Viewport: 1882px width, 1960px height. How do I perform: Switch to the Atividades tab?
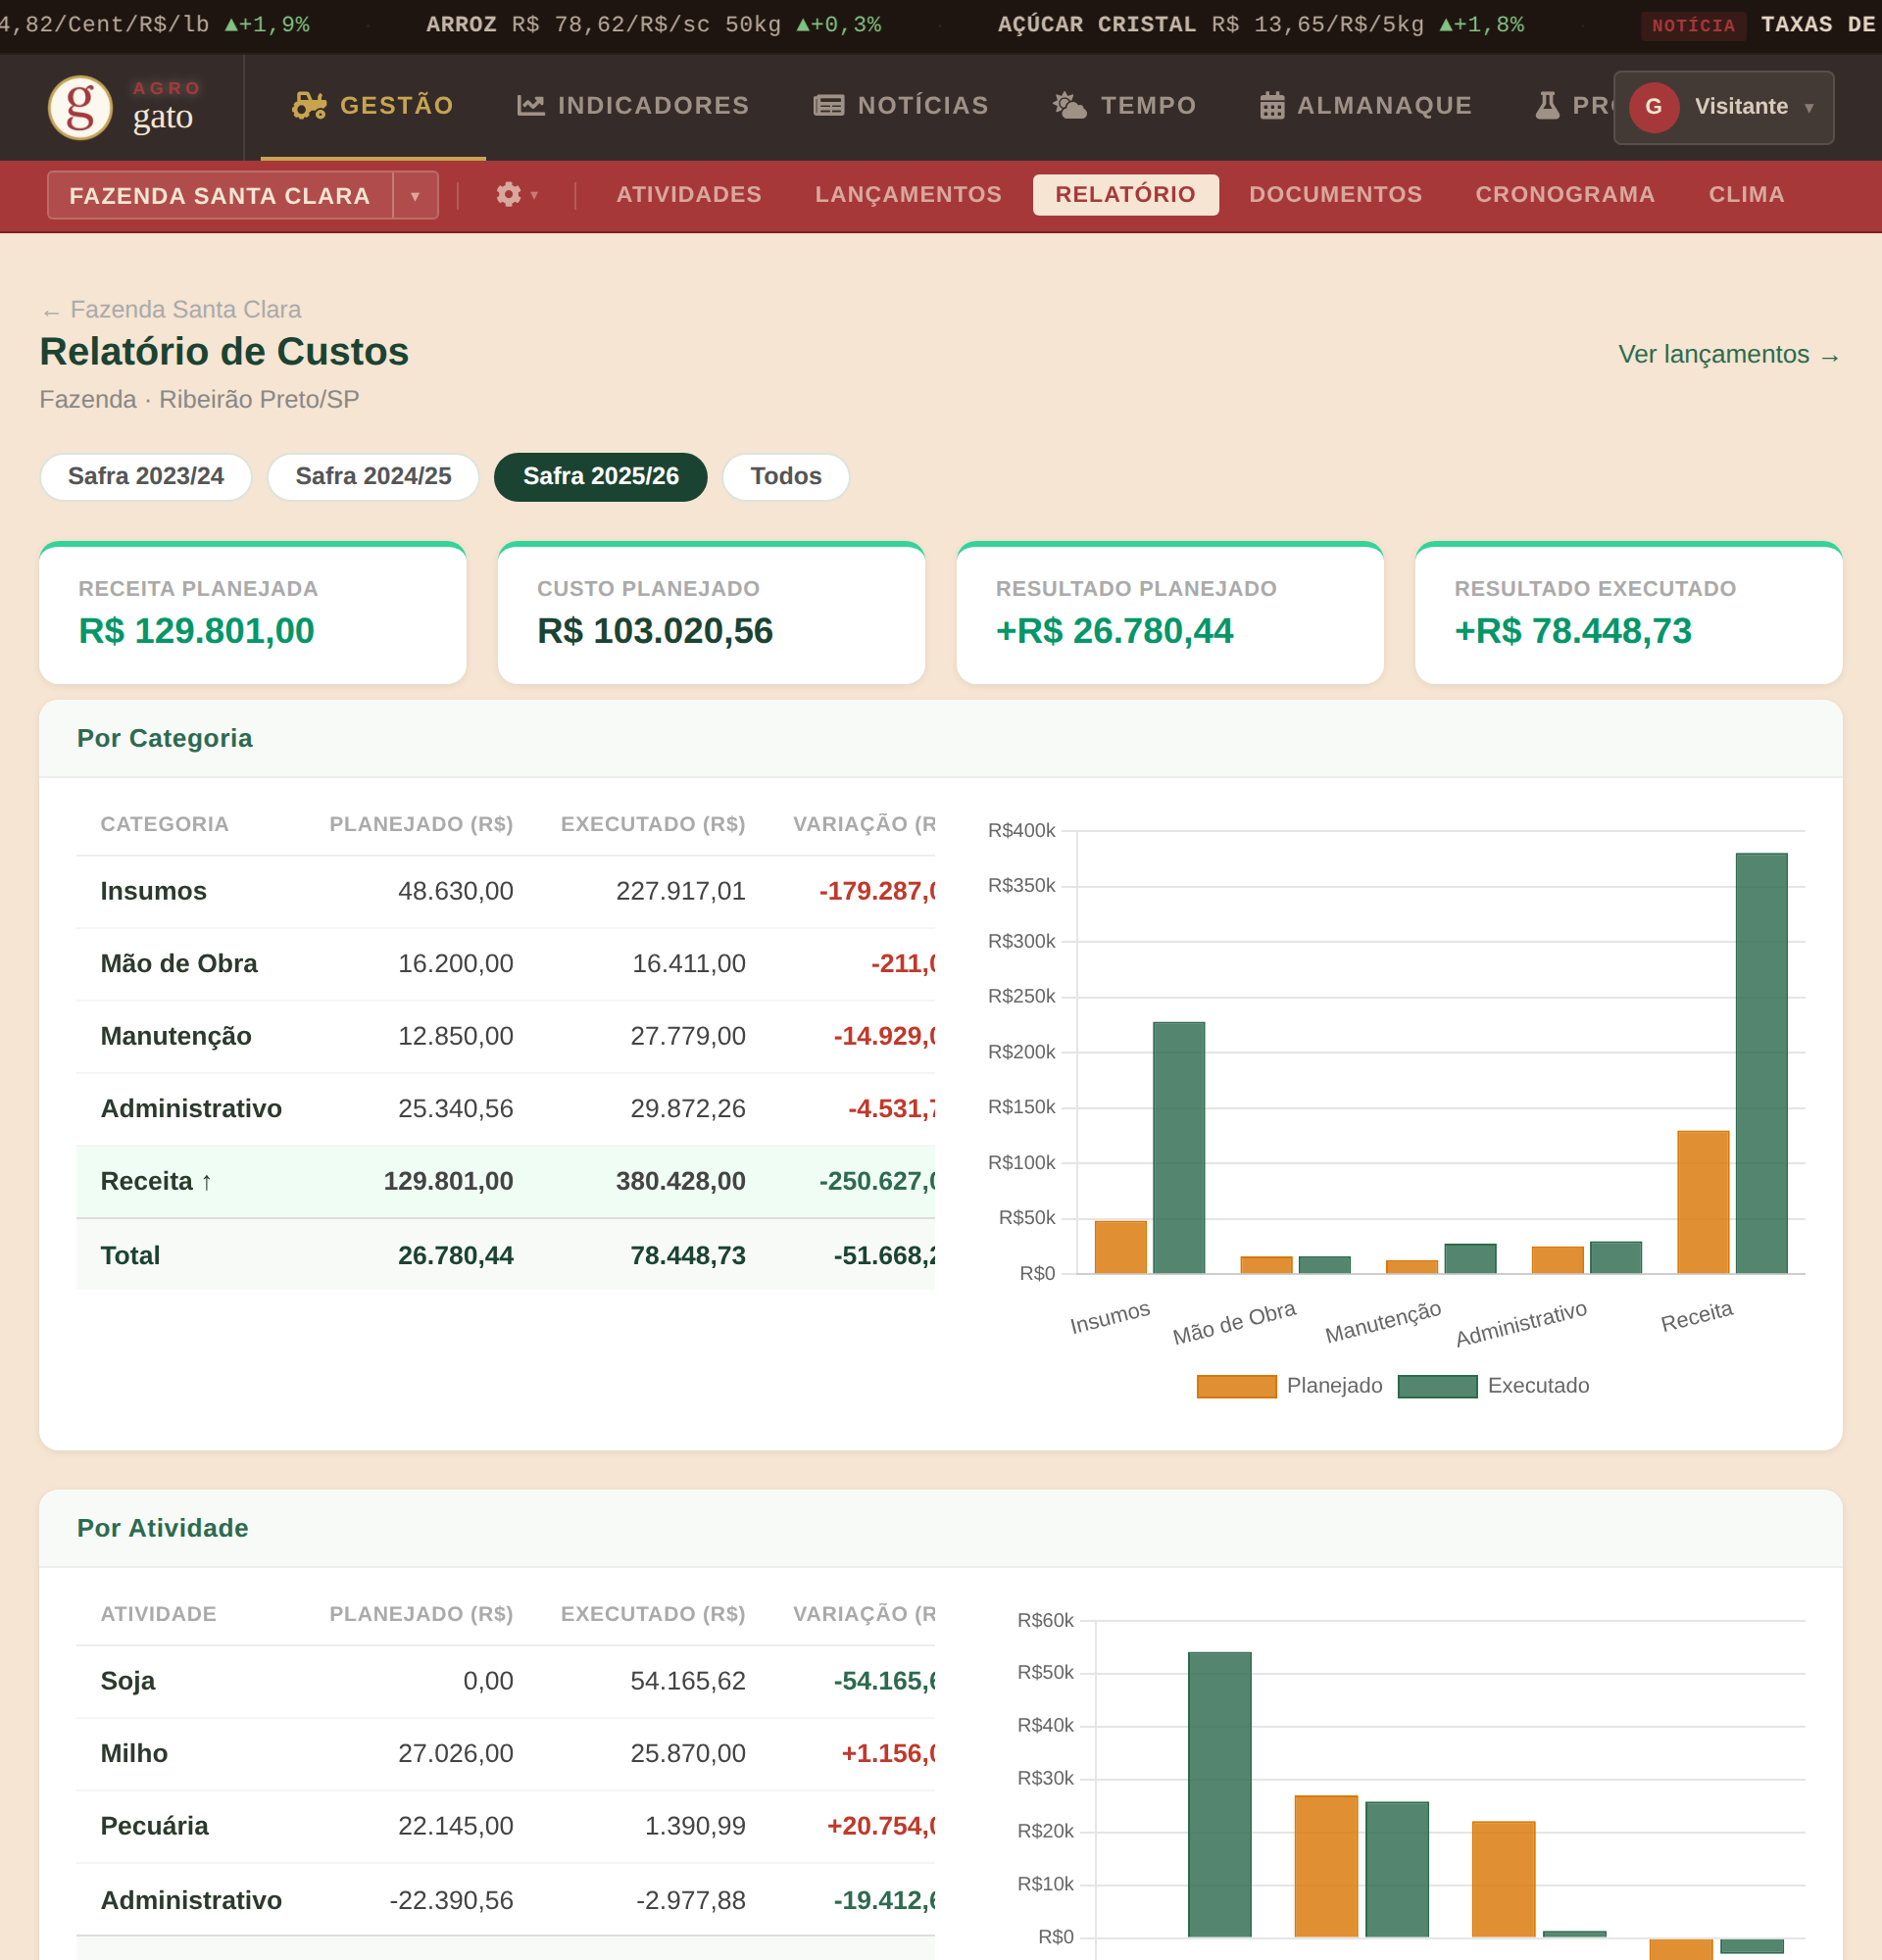689,194
